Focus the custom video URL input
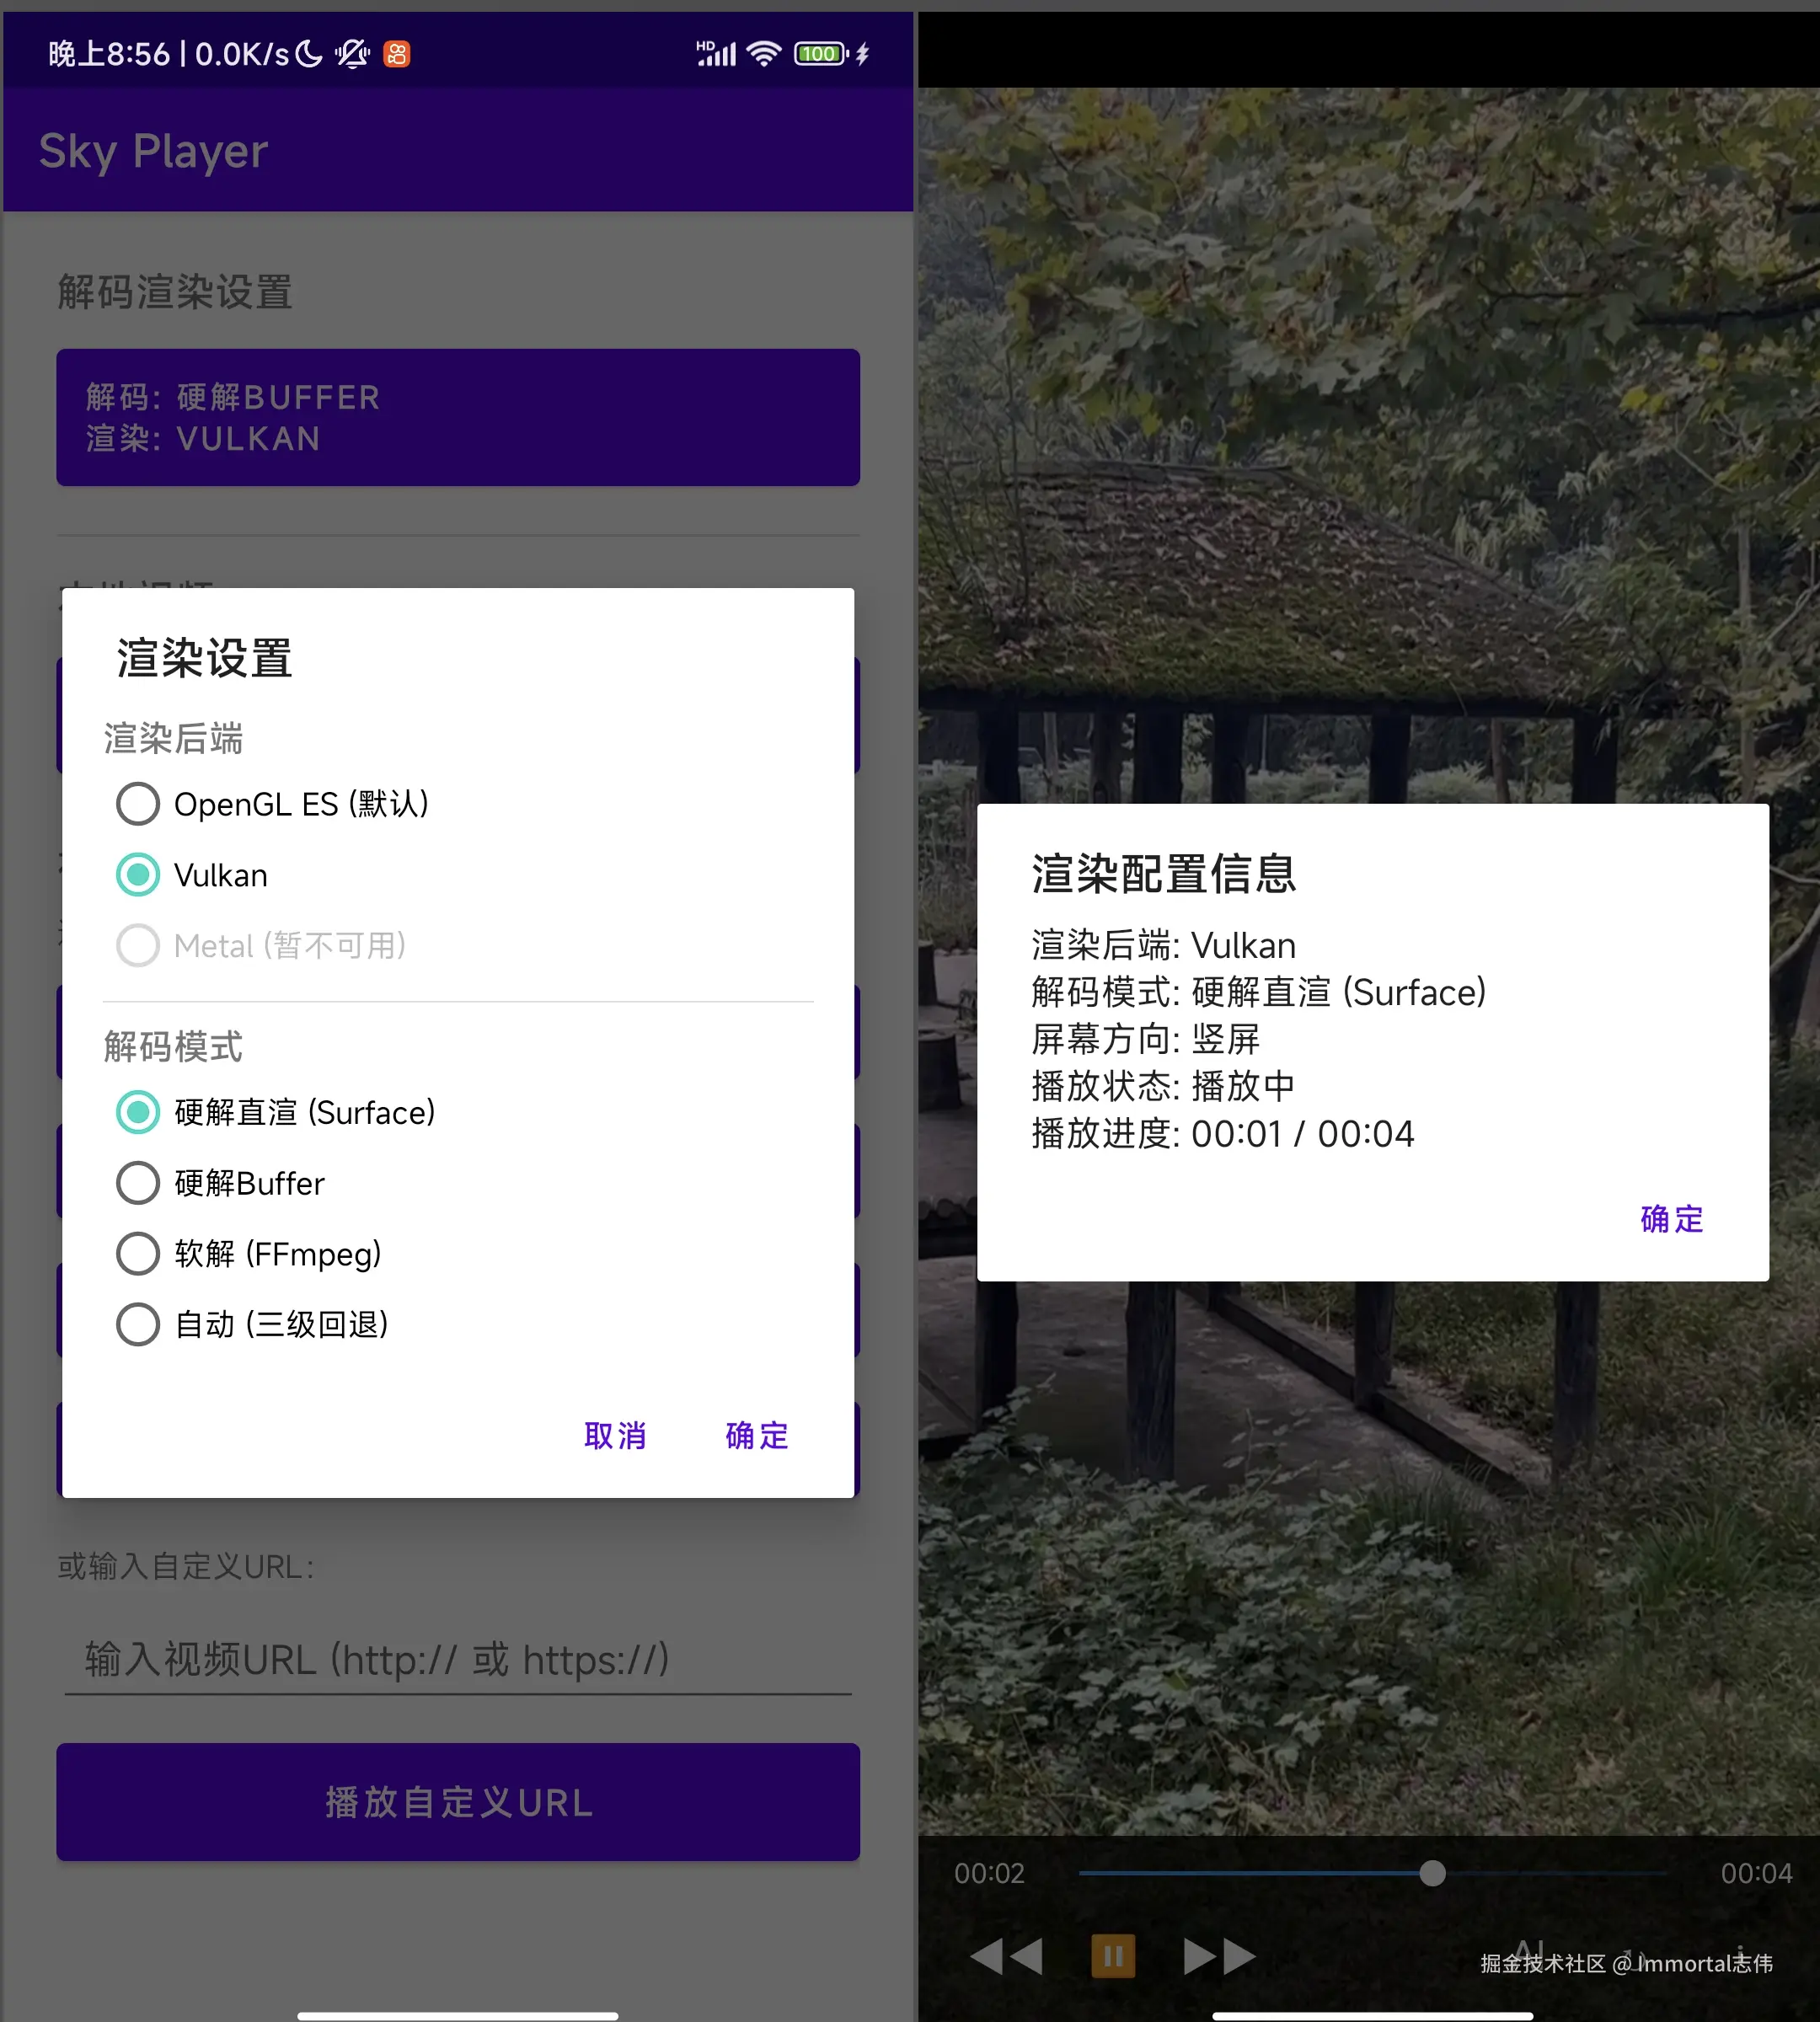Screen dimensions: 1820x2022 pos(458,1660)
